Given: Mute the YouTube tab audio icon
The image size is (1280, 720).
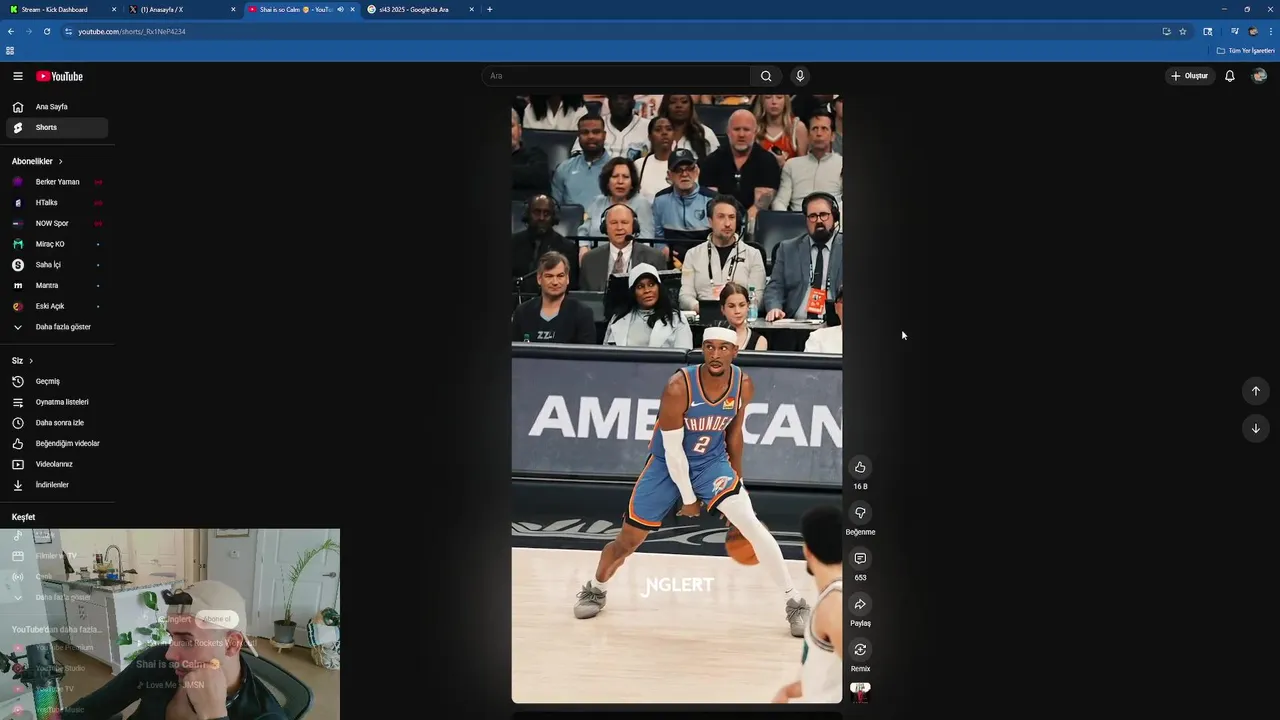Looking at the screenshot, I should click(x=340, y=9).
